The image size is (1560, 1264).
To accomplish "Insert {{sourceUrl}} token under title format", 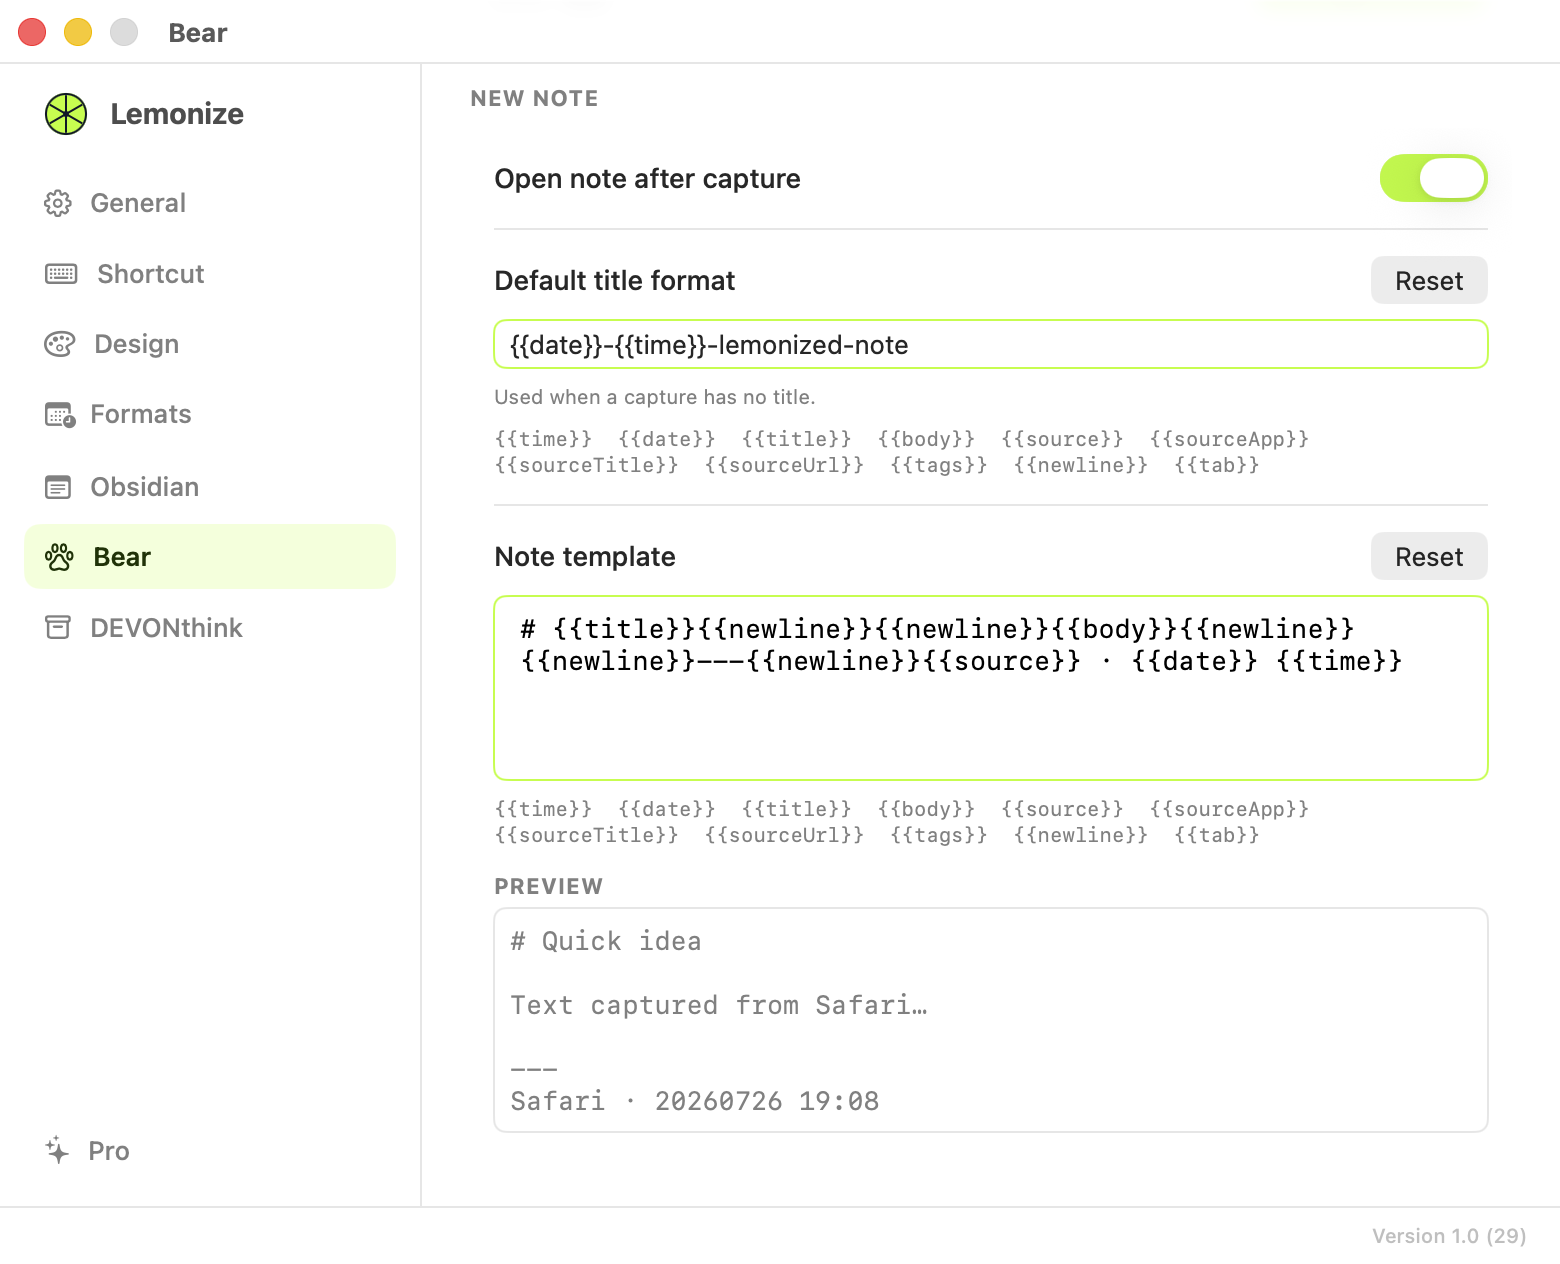I will [784, 465].
